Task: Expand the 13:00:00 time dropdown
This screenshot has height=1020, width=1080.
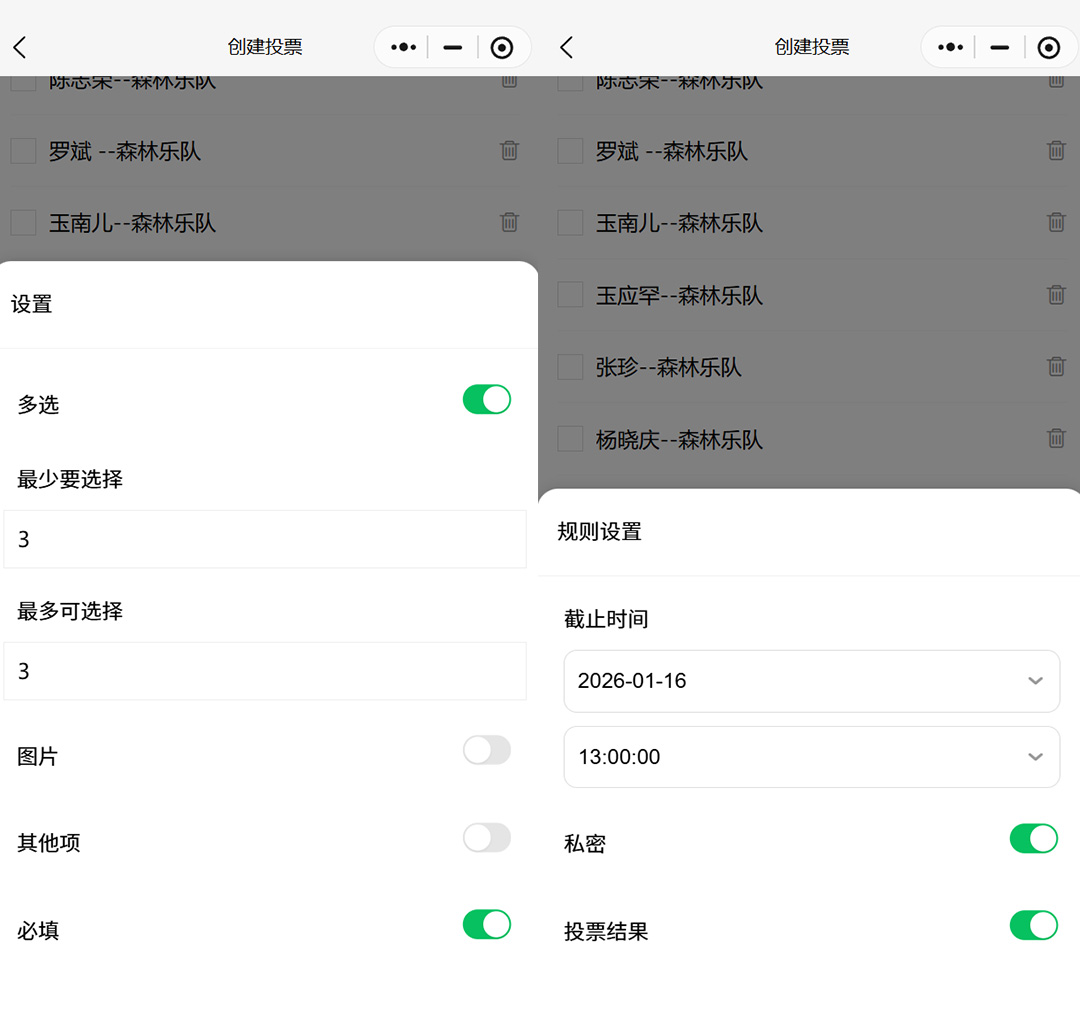Action: [811, 757]
